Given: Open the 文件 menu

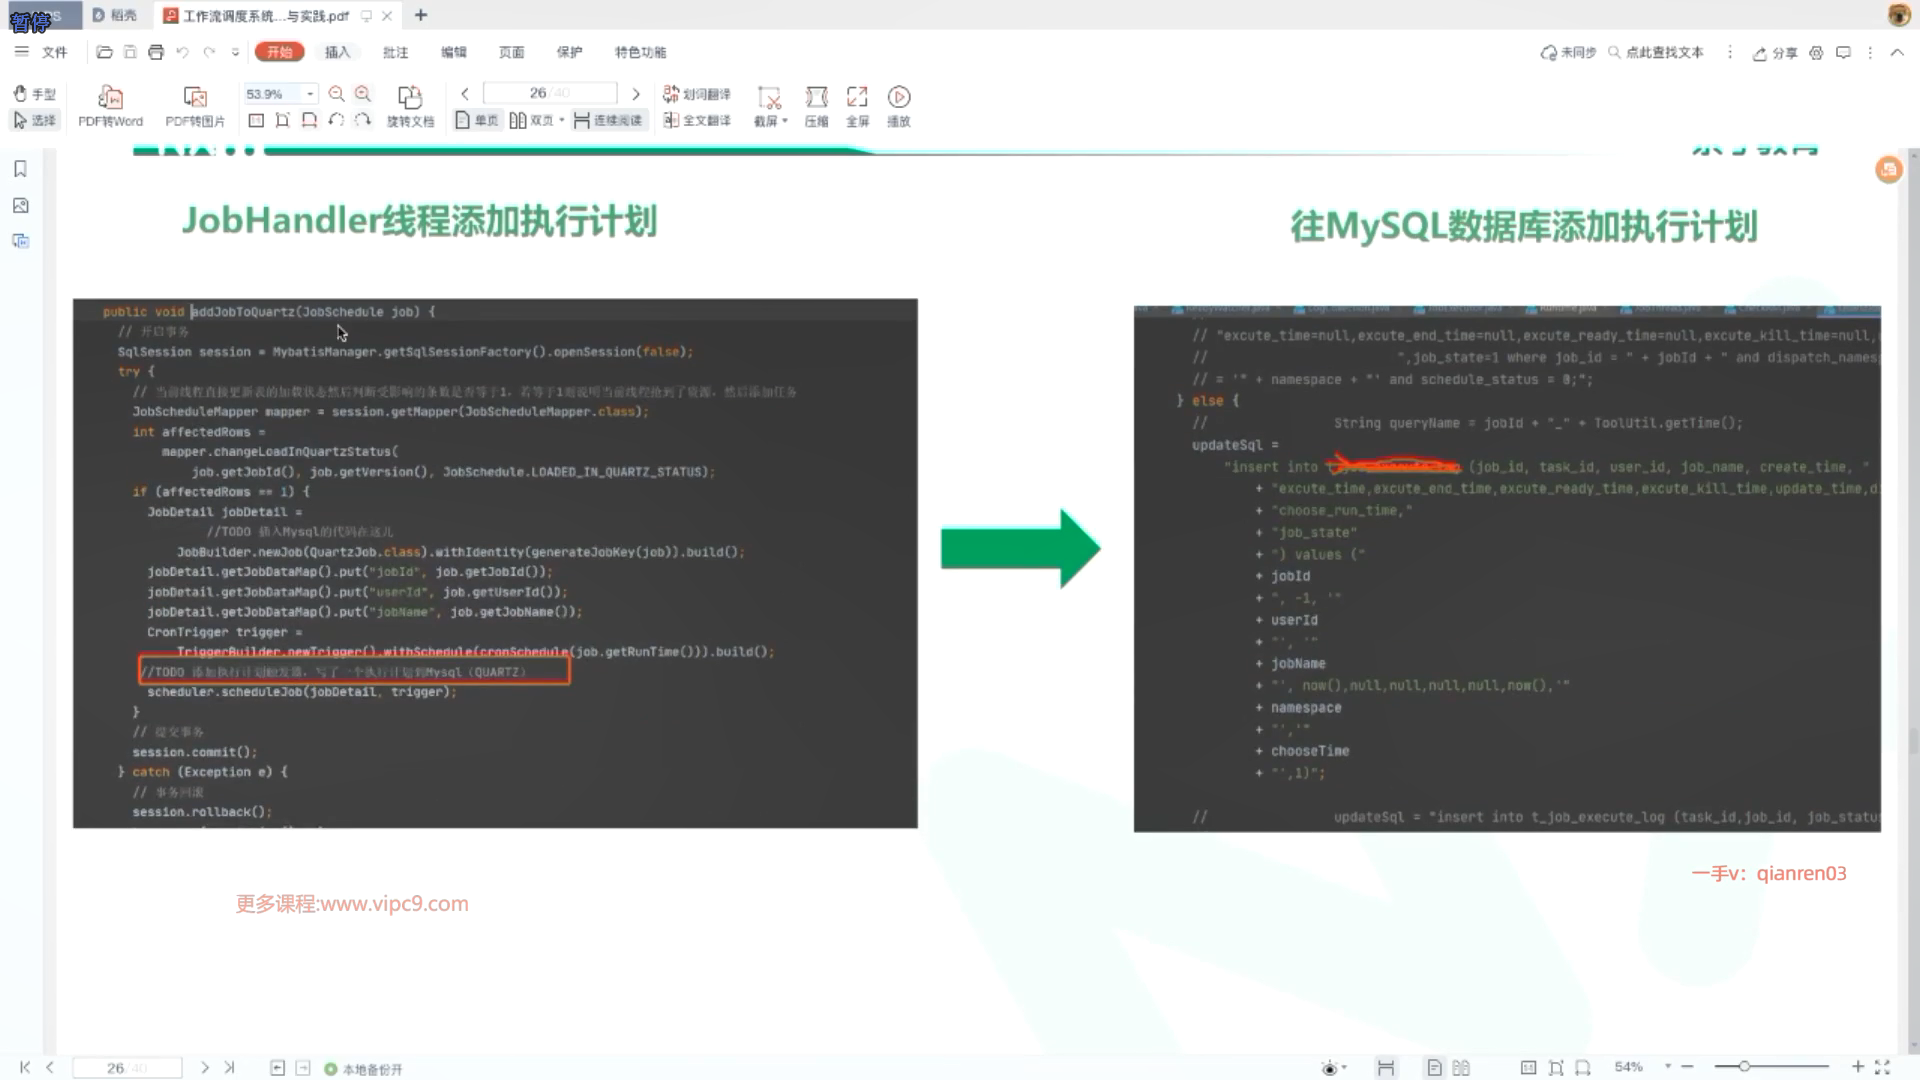Looking at the screenshot, I should click(x=54, y=52).
